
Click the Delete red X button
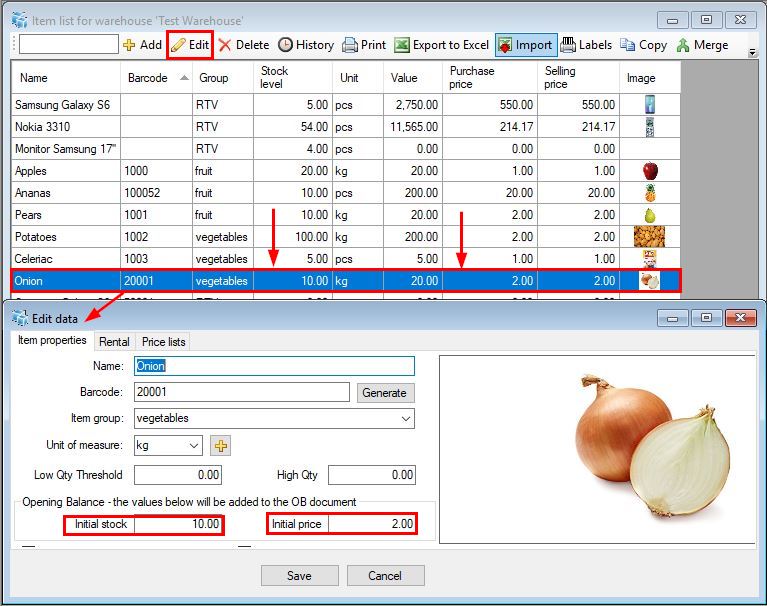pyautogui.click(x=244, y=45)
